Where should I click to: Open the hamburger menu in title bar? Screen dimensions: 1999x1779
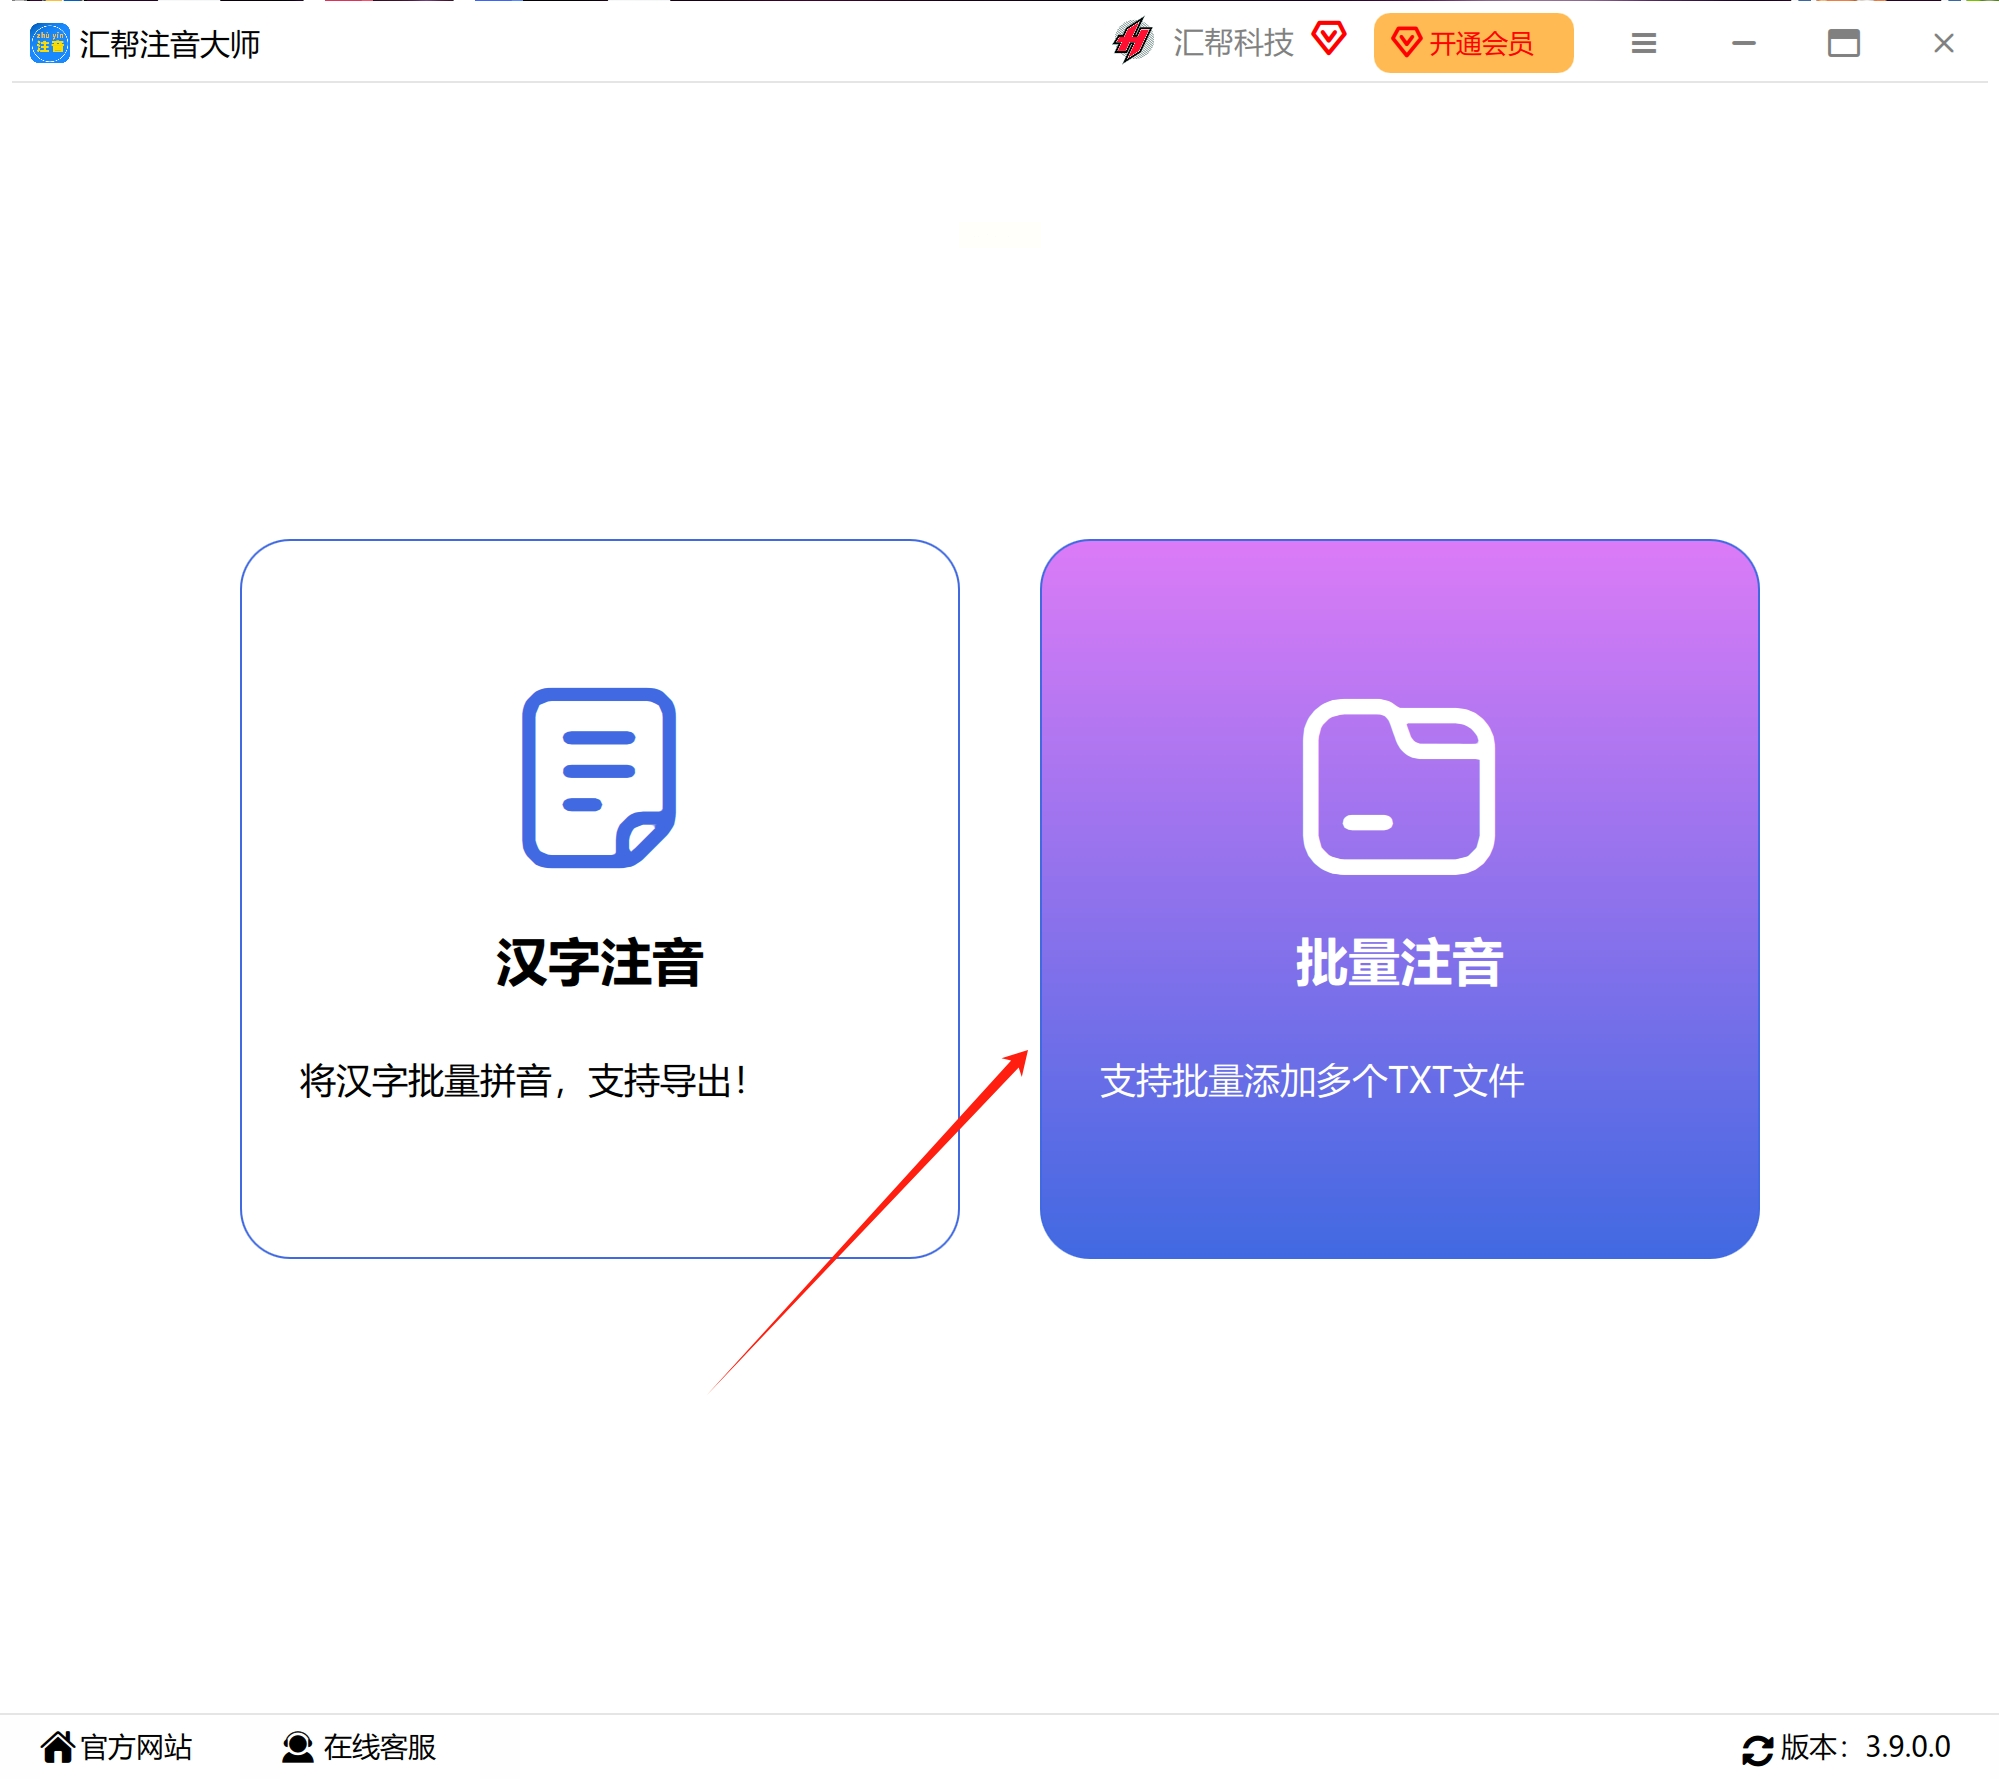coord(1644,43)
